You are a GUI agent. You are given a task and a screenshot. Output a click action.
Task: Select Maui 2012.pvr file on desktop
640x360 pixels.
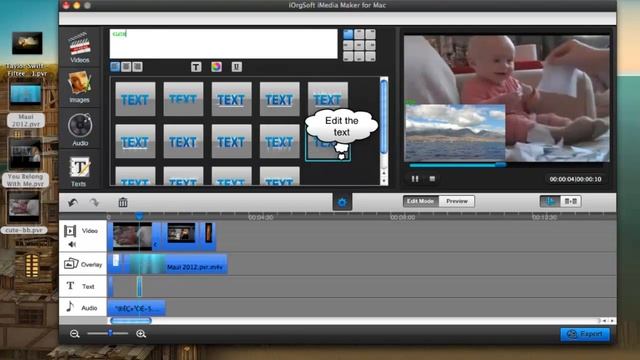[x=26, y=103]
